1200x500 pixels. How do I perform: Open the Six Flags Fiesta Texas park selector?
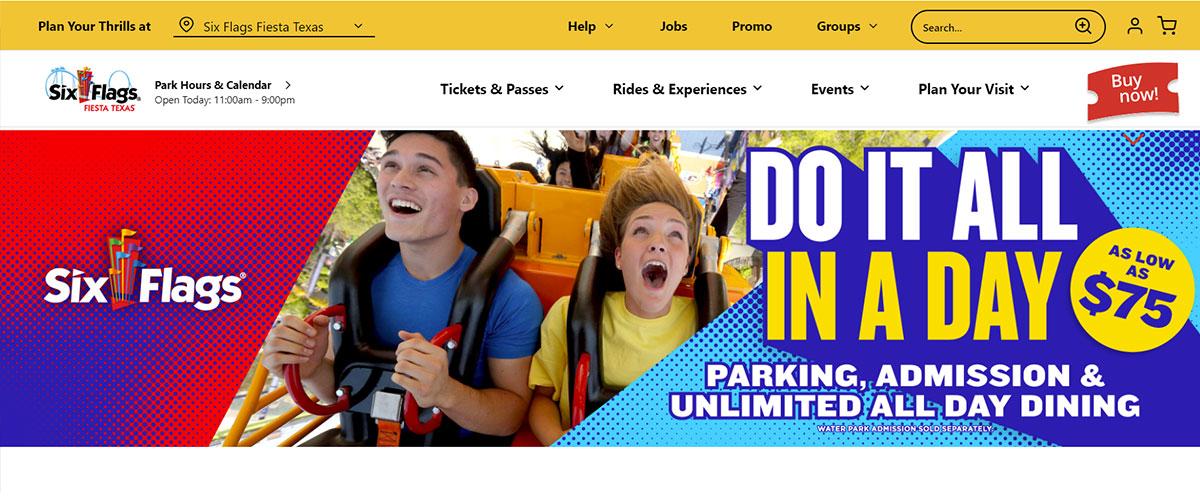(274, 27)
